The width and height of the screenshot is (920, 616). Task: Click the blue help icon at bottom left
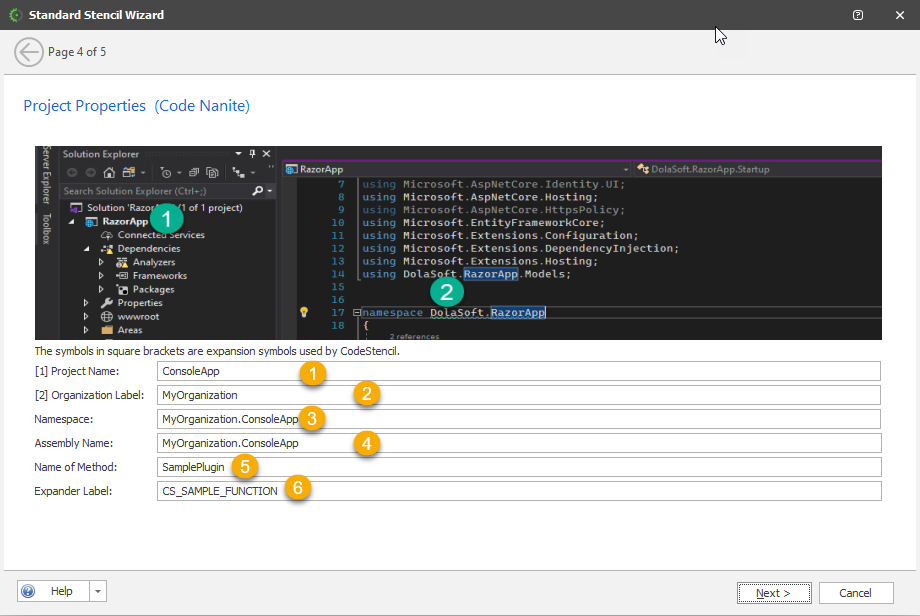28,592
